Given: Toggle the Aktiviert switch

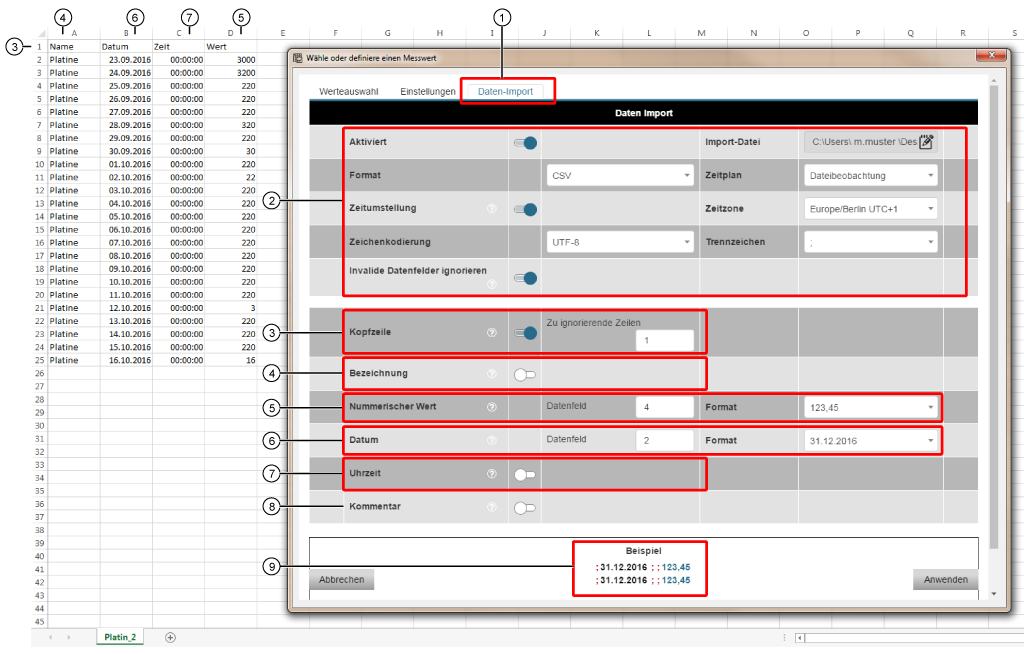Looking at the screenshot, I should click(x=524, y=143).
